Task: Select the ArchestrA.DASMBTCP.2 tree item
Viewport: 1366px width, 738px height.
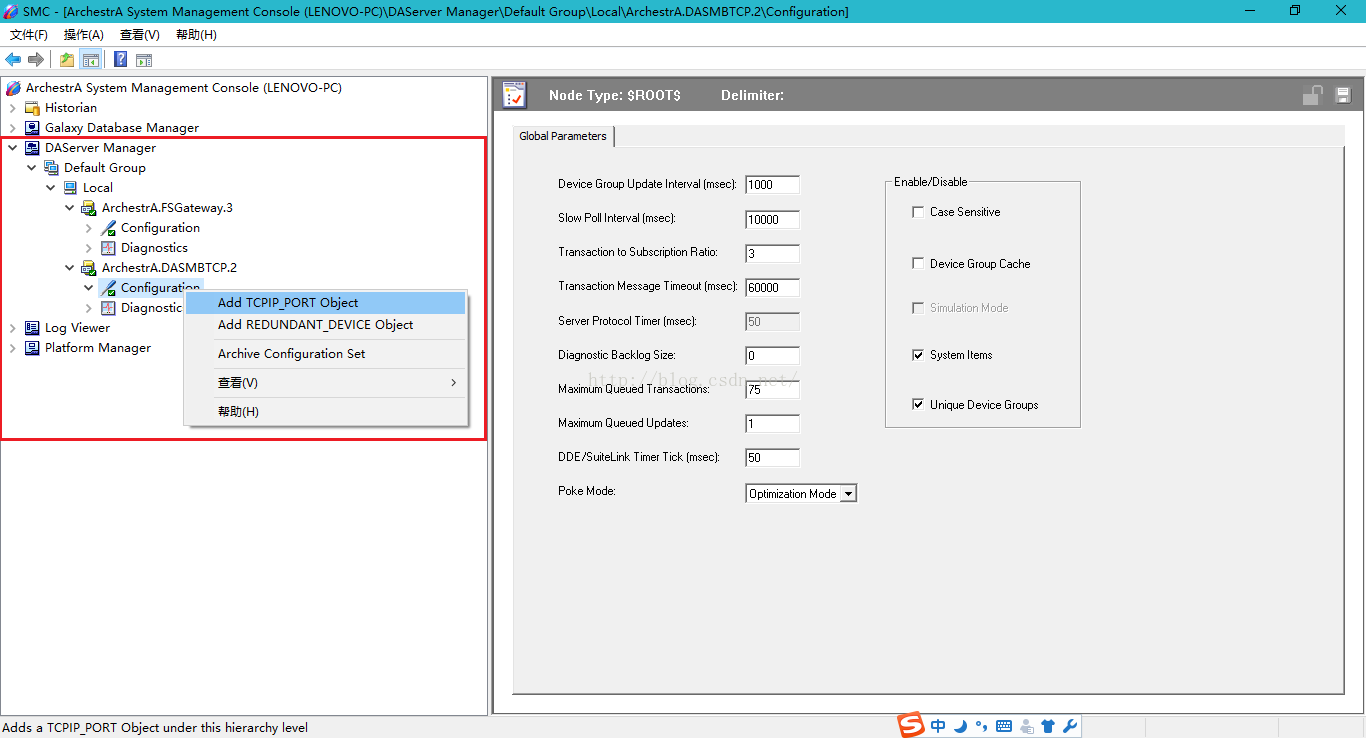Action: tap(169, 268)
